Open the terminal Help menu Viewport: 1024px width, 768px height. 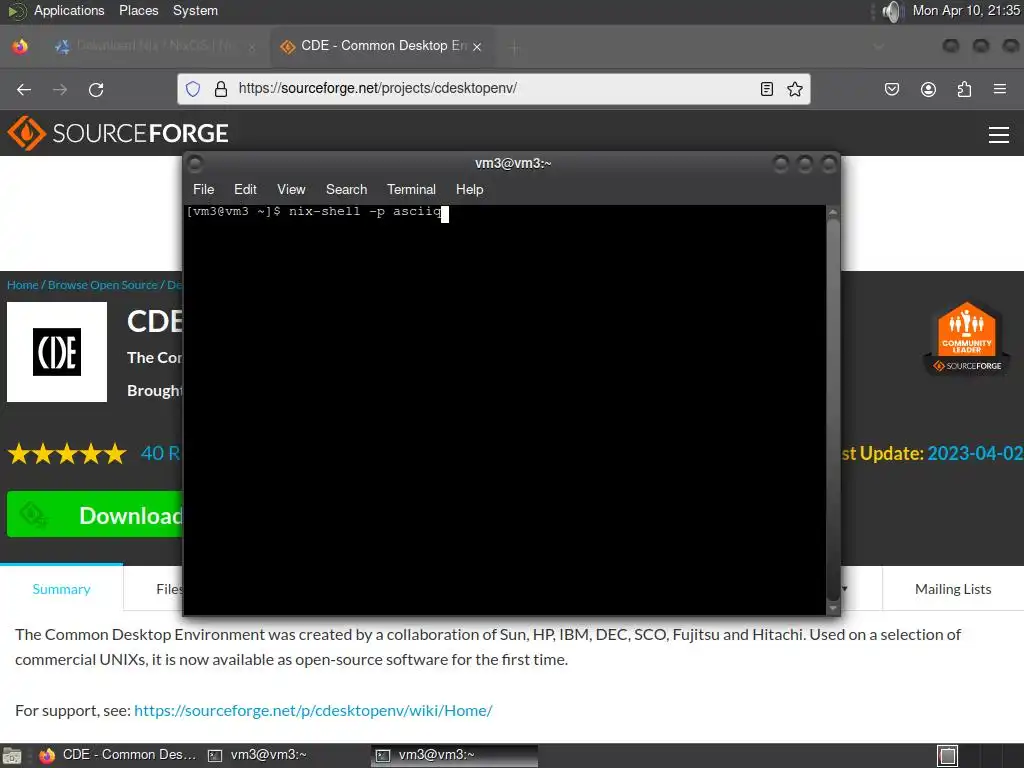(470, 189)
